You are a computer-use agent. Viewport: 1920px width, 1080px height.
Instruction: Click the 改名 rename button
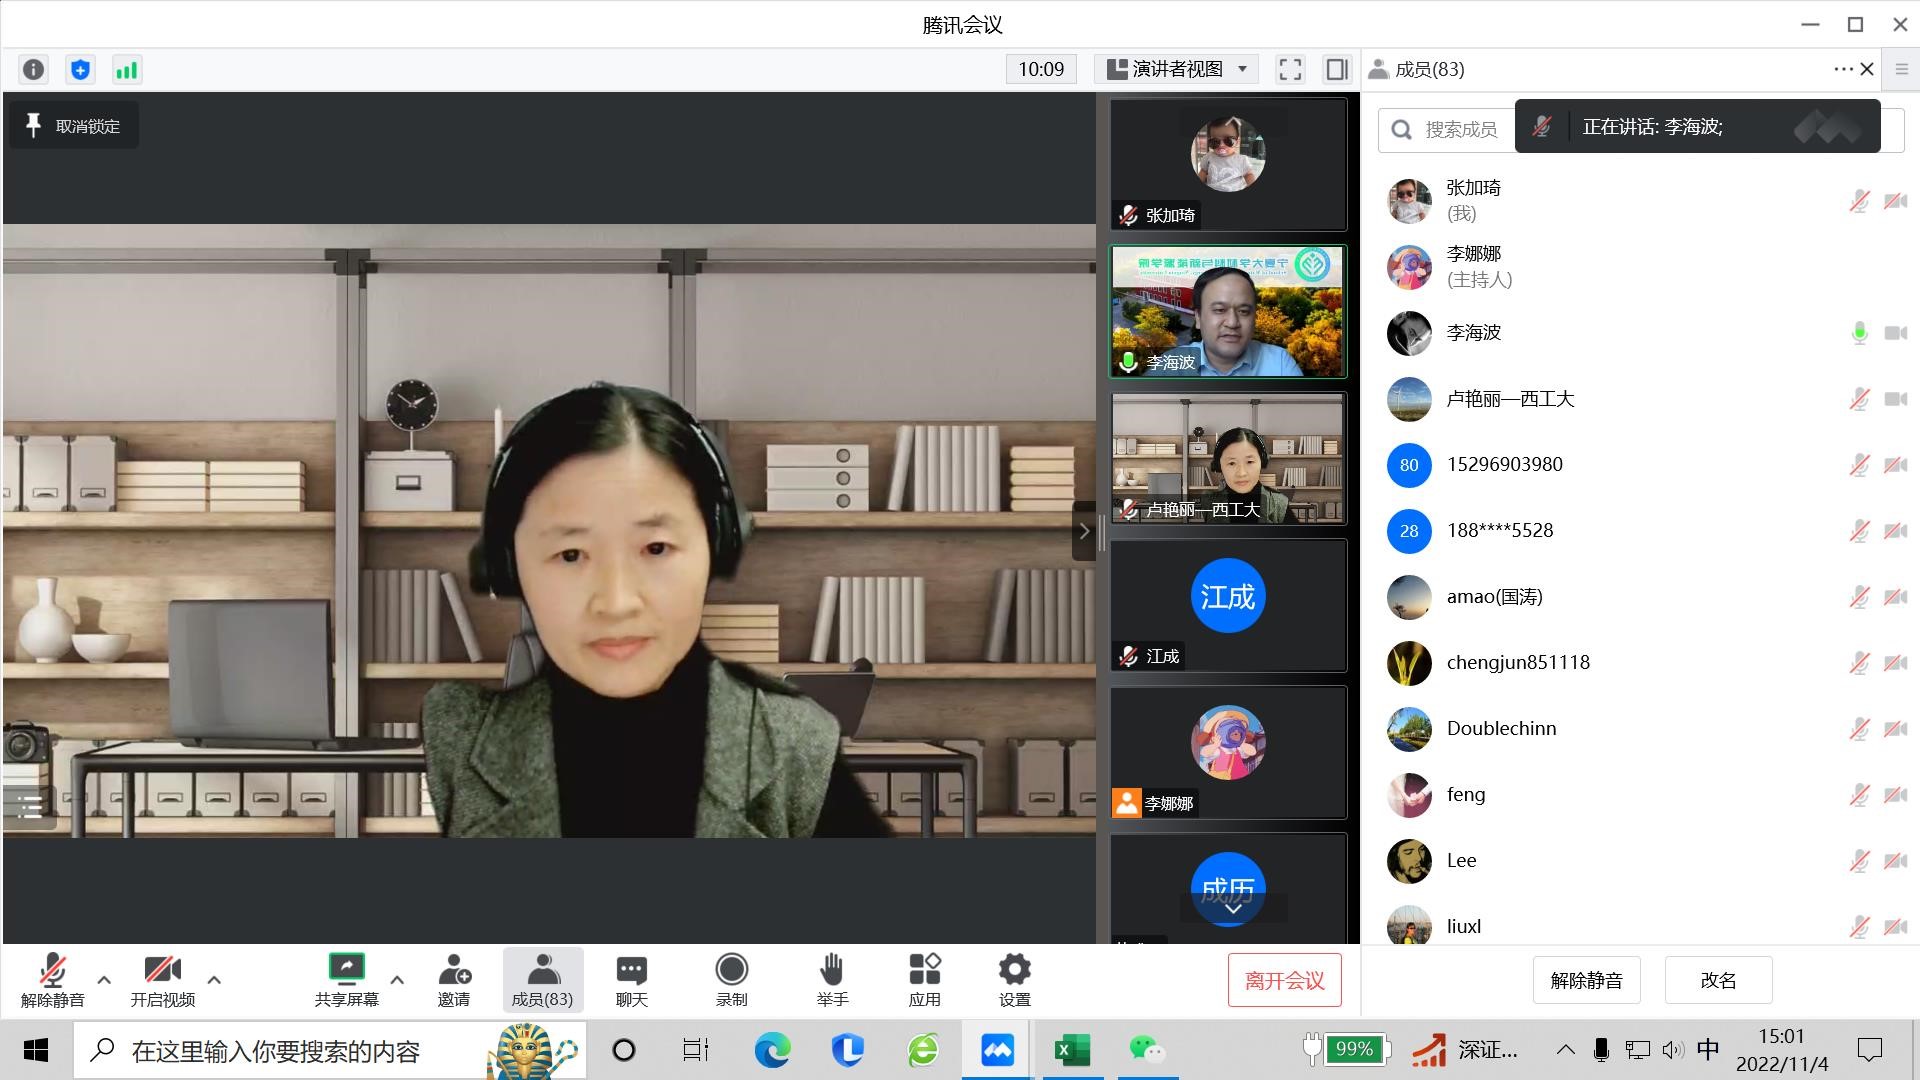coord(1717,981)
